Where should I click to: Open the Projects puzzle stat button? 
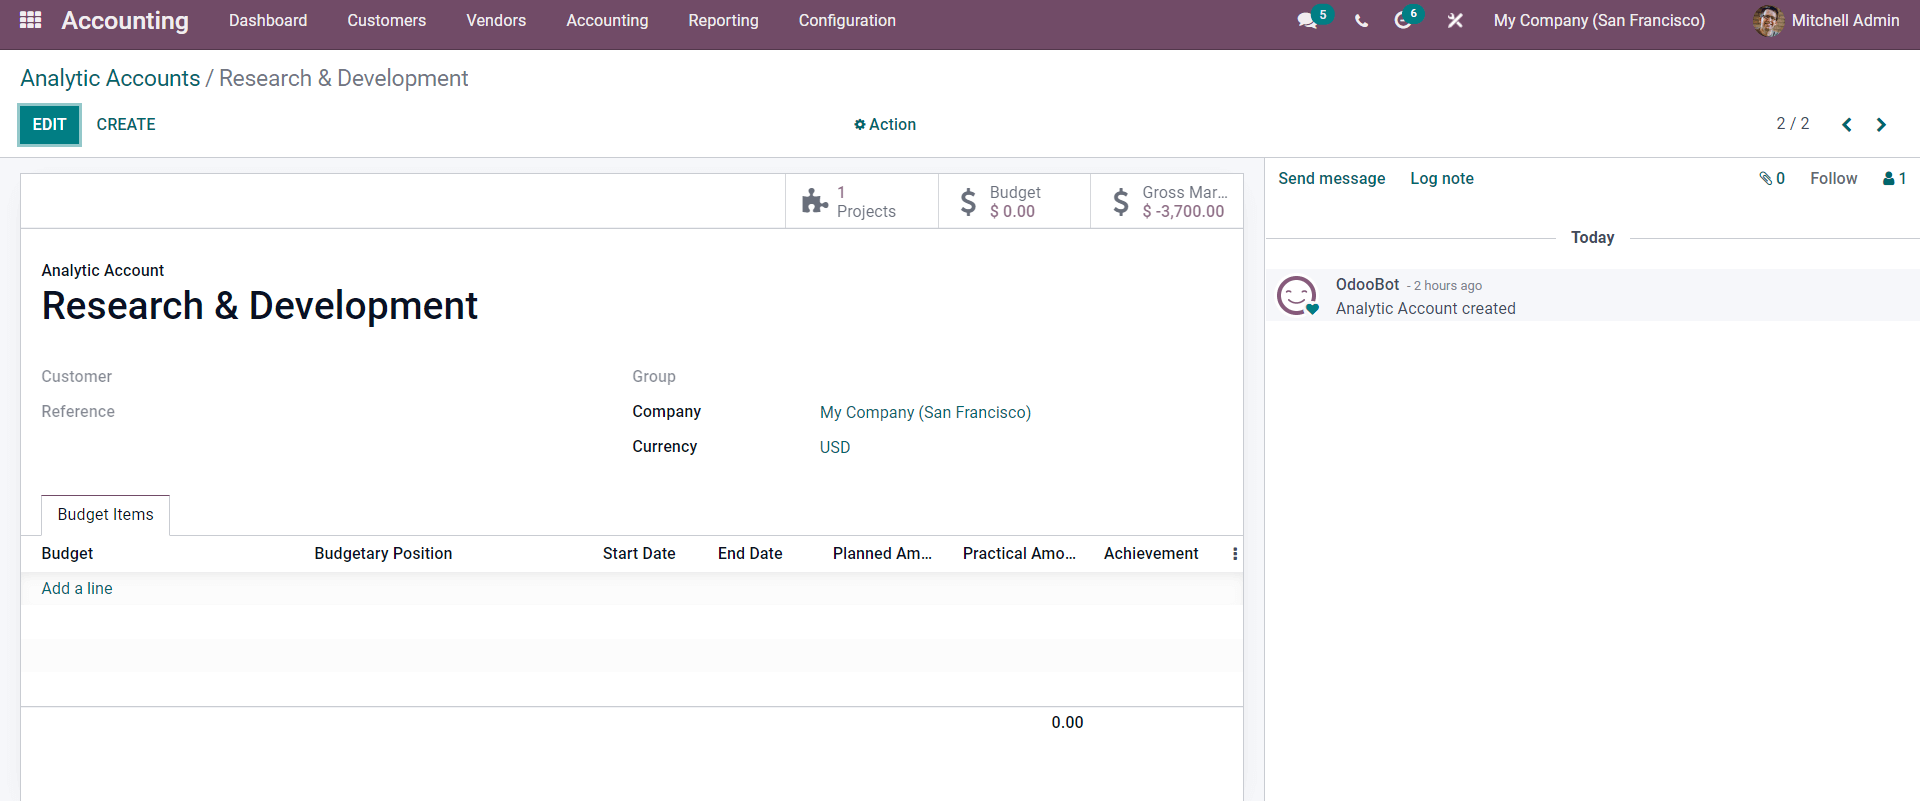coord(862,201)
